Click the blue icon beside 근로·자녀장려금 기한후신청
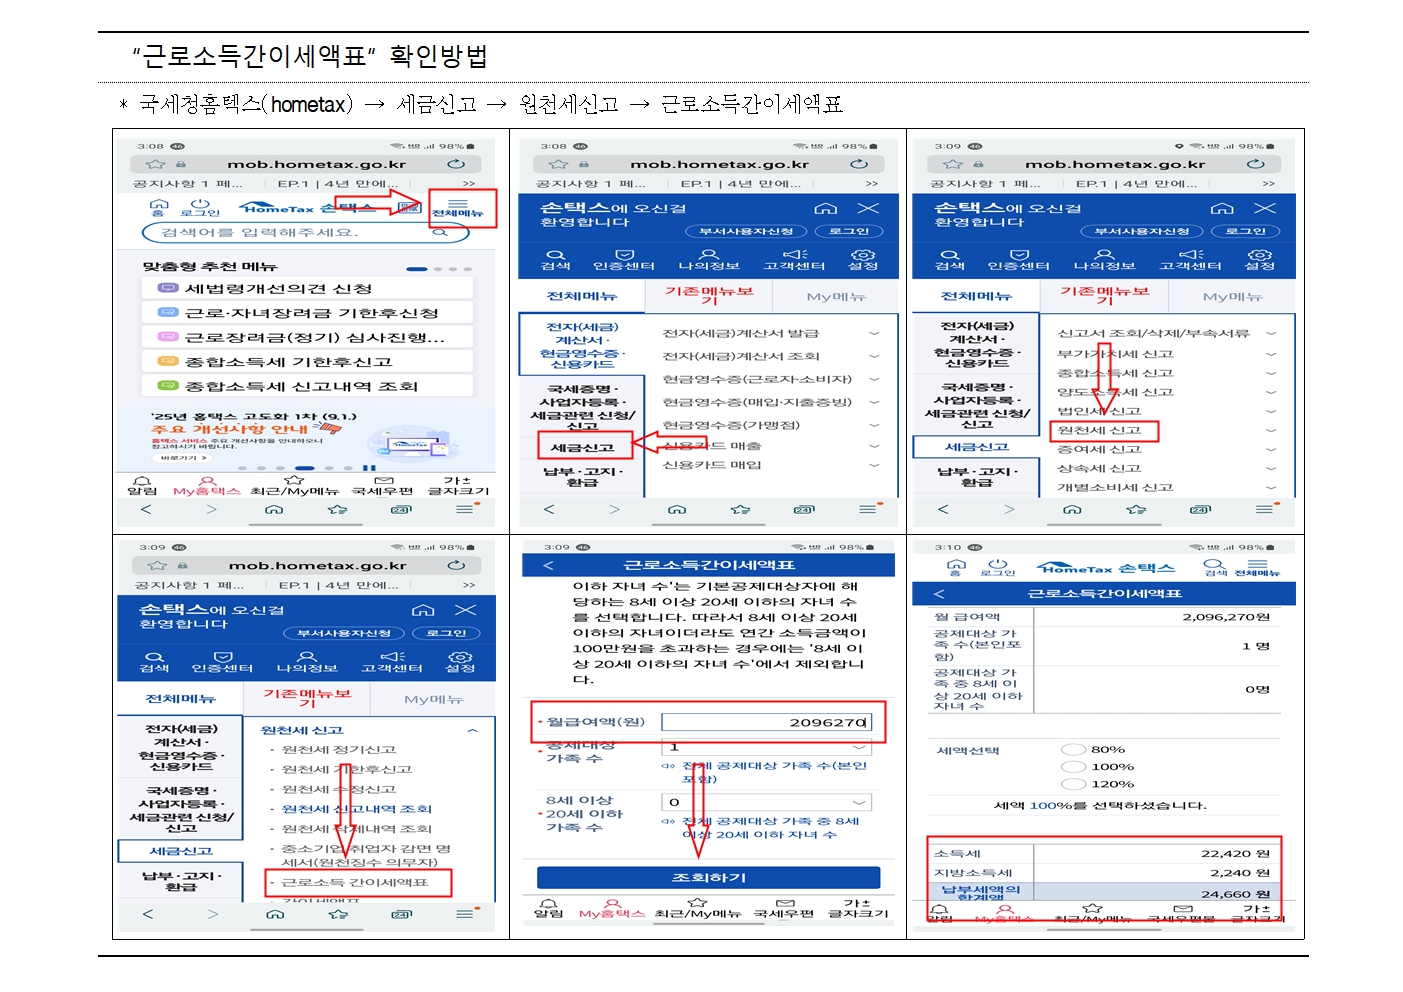 168,313
